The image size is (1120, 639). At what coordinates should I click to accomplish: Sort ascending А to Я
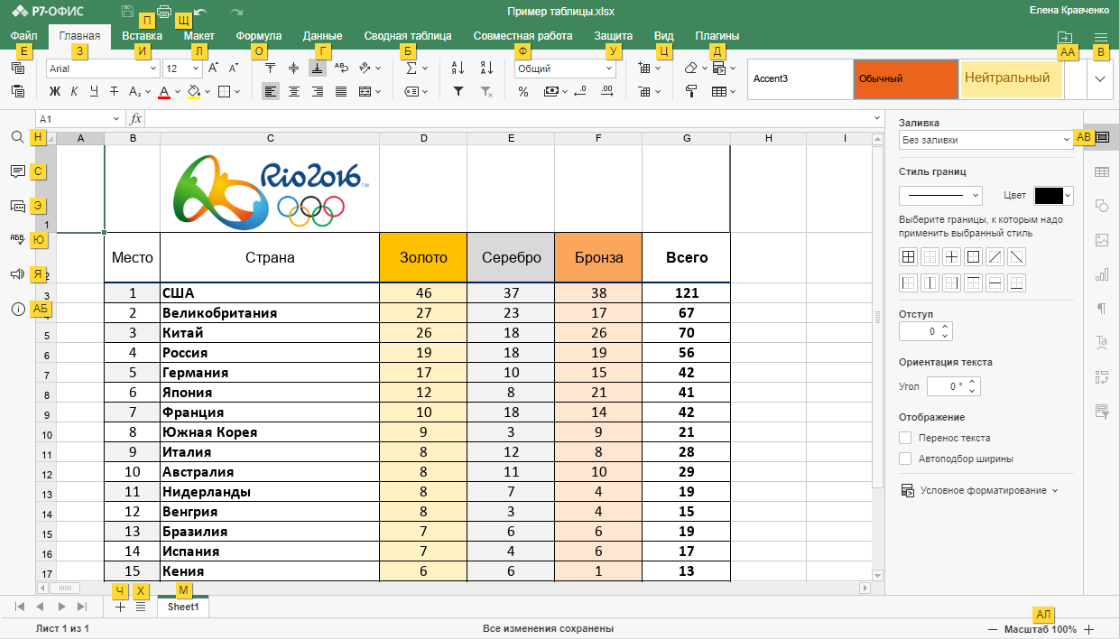[x=458, y=68]
